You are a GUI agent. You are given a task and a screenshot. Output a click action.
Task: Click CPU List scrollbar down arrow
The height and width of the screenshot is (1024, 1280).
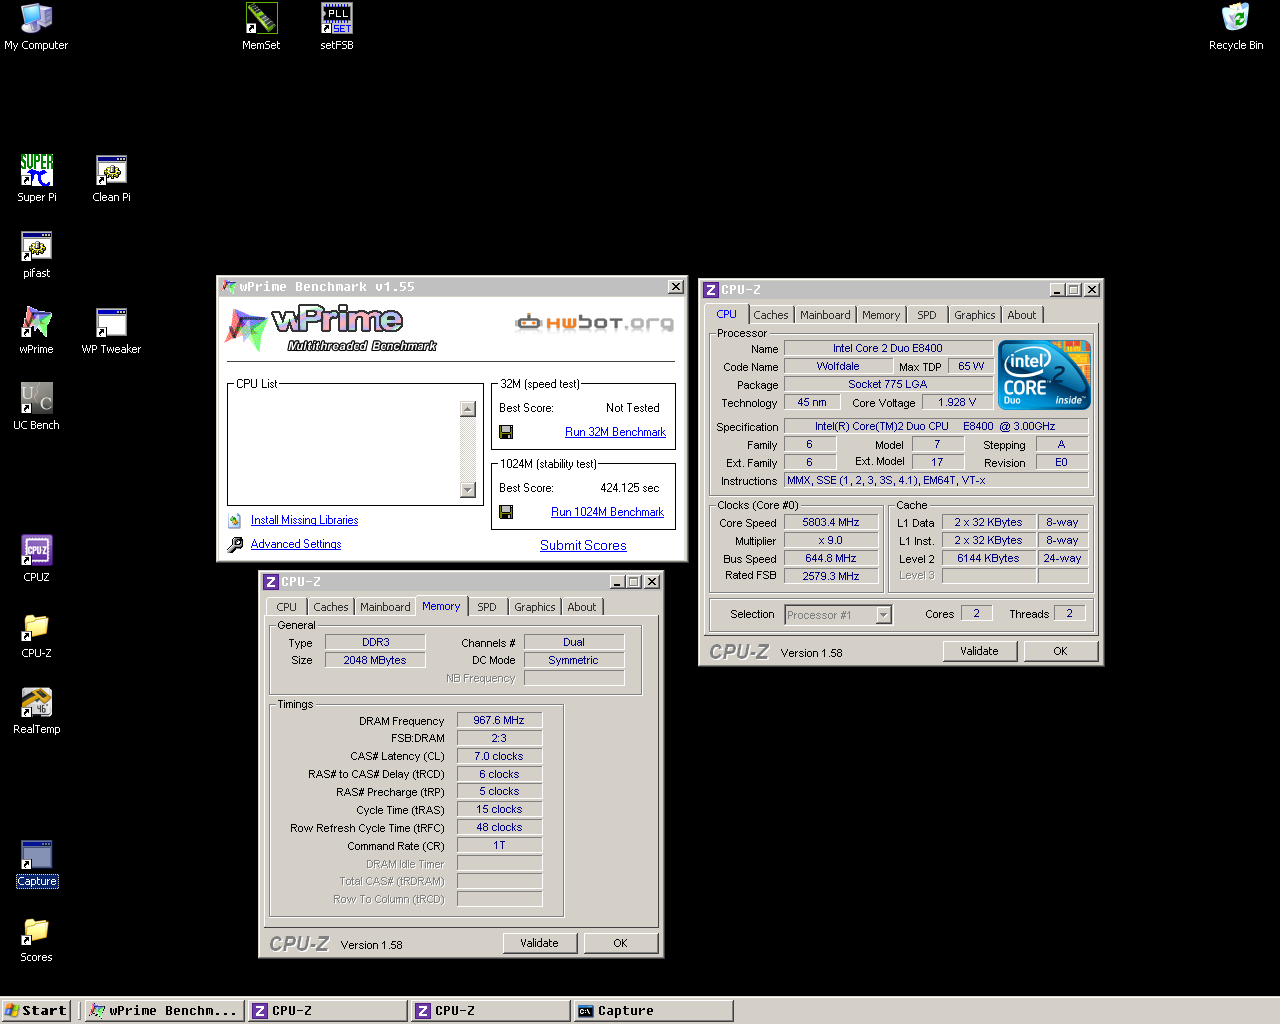pyautogui.click(x=467, y=489)
